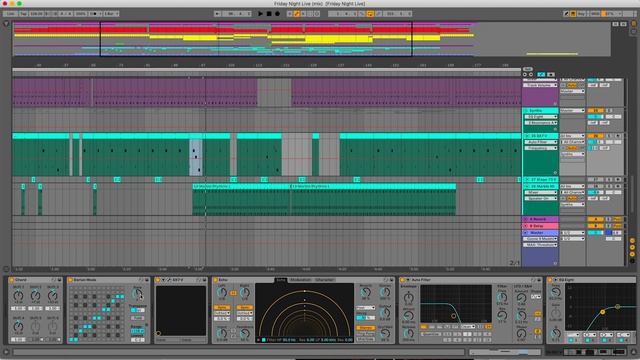Open the Track Volume automation chooser

coord(541,85)
